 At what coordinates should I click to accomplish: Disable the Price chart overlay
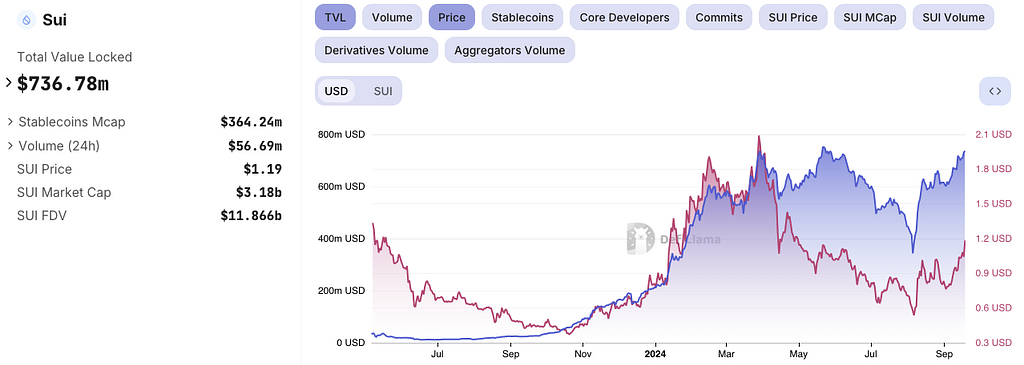452,18
